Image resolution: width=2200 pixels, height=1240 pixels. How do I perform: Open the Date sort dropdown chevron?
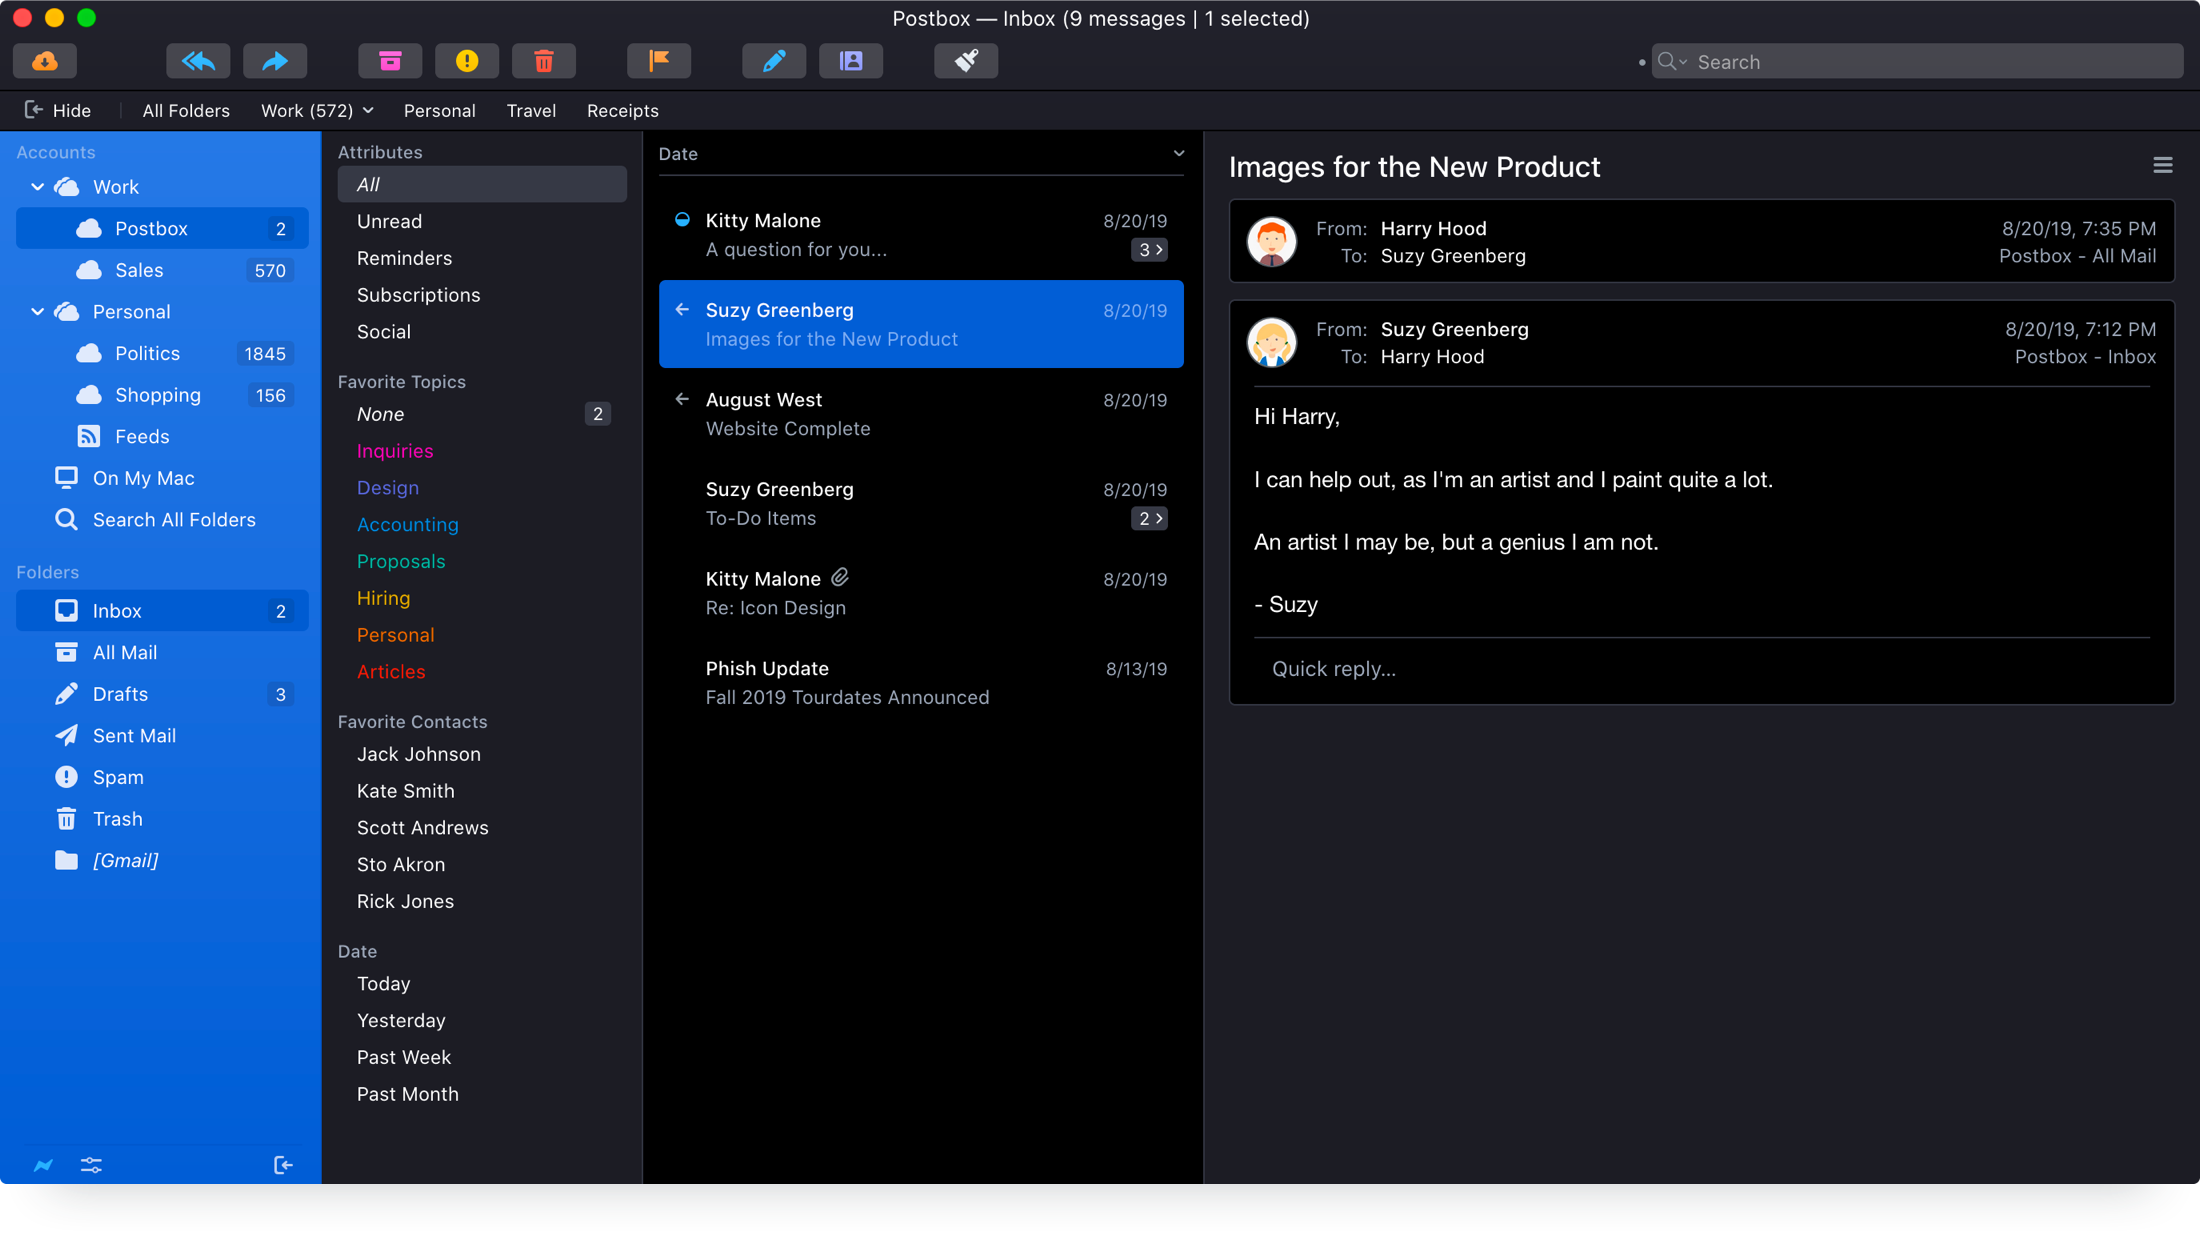[x=1179, y=153]
